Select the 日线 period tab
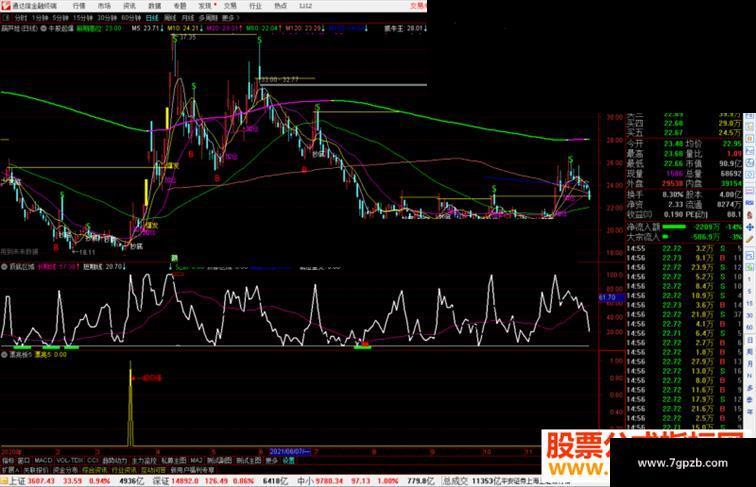 point(152,18)
